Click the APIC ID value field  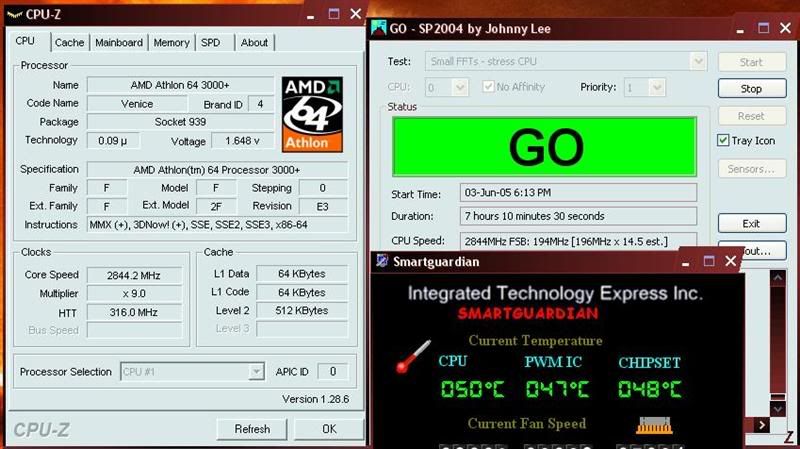click(333, 371)
